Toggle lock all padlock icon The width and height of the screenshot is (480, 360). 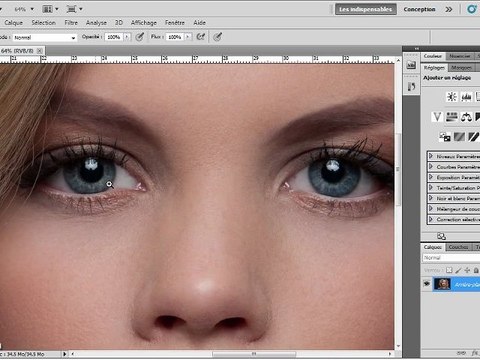pos(476,270)
